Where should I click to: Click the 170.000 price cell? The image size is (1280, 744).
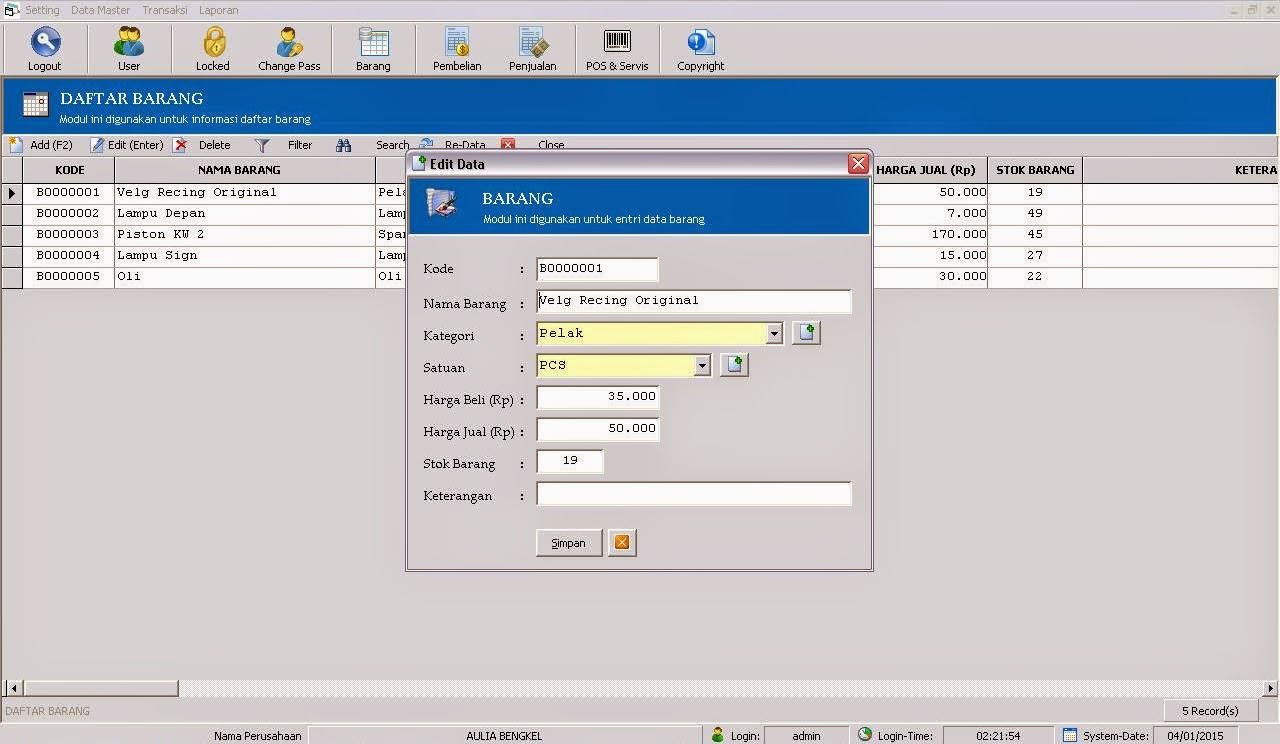pyautogui.click(x=929, y=234)
